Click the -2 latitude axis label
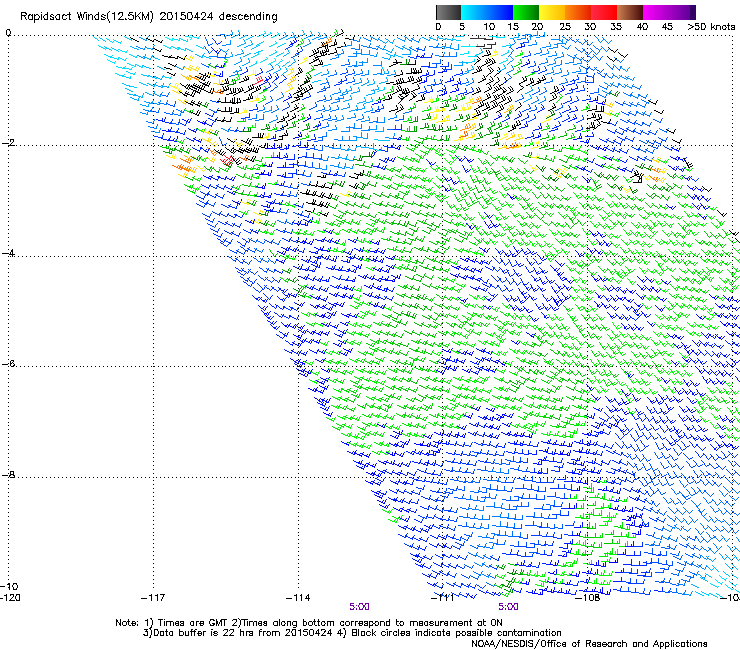 click(x=8, y=143)
